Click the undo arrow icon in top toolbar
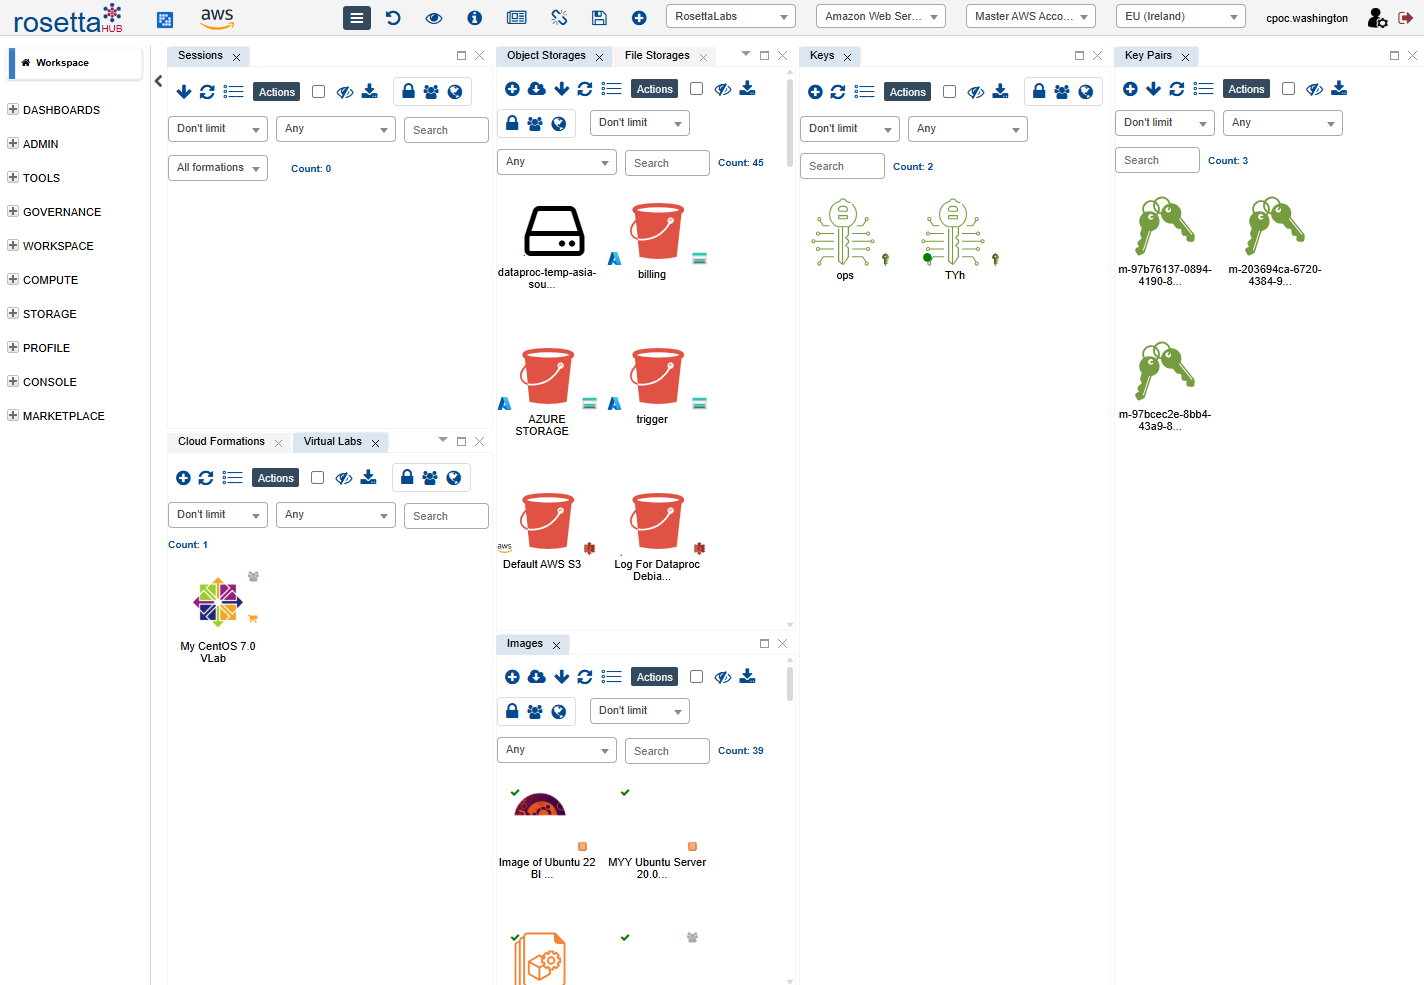1424x985 pixels. [x=393, y=17]
